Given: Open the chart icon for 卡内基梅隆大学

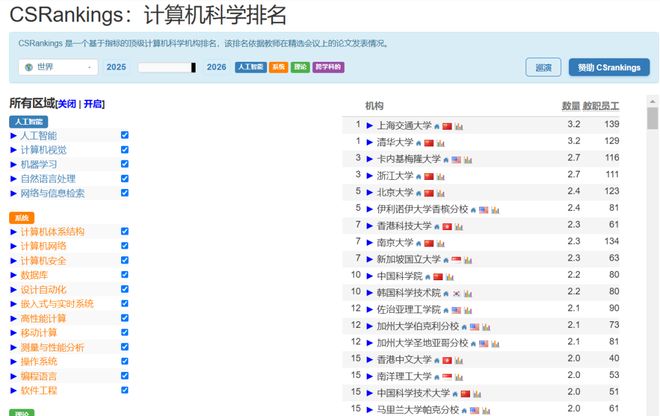Looking at the screenshot, I should (470, 159).
